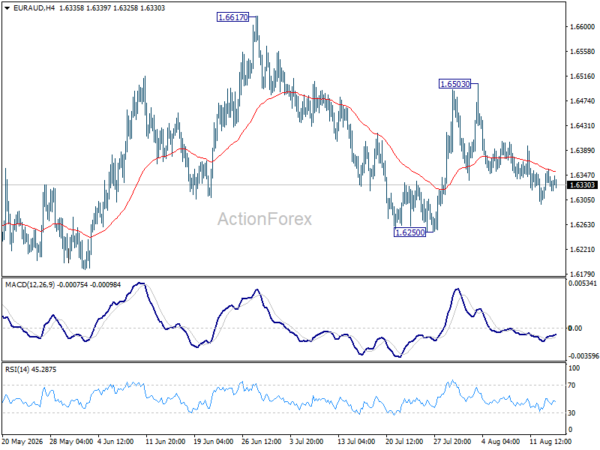Image resolution: width=600 pixels, height=450 pixels.
Task: Click the ActionForex watermark
Action: 265,219
